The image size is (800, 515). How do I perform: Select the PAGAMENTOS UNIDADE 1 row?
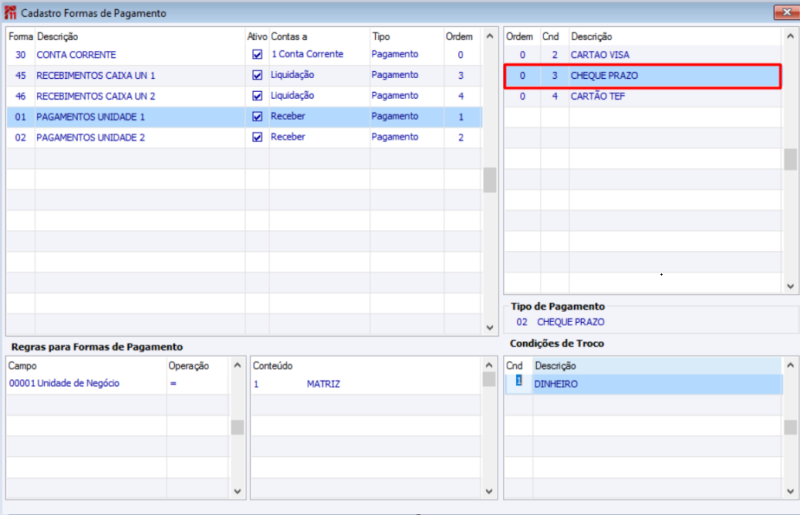[244, 117]
